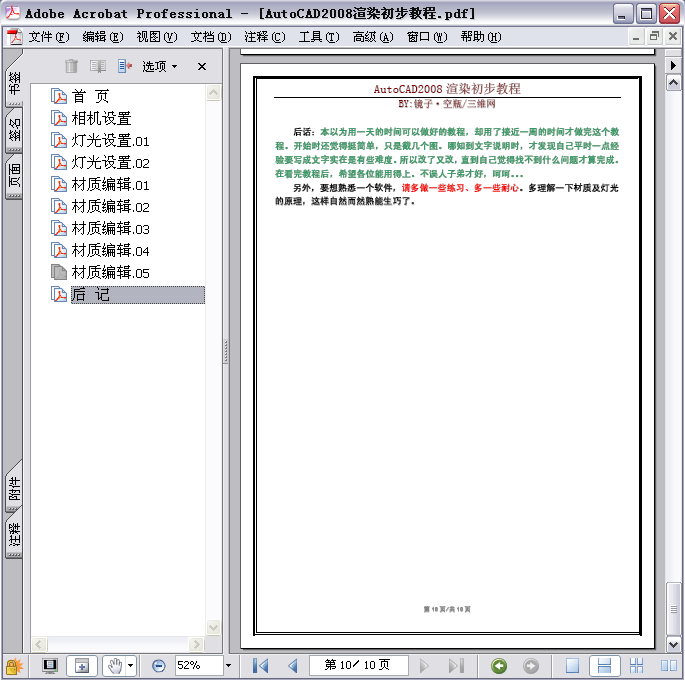The height and width of the screenshot is (680, 685).
Task: Select the 后 记 bookmark
Action: point(138,295)
